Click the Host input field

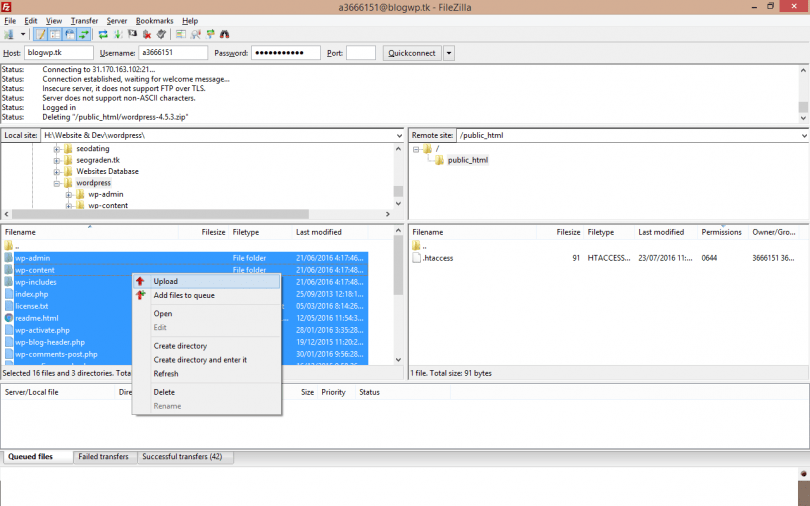click(x=58, y=53)
